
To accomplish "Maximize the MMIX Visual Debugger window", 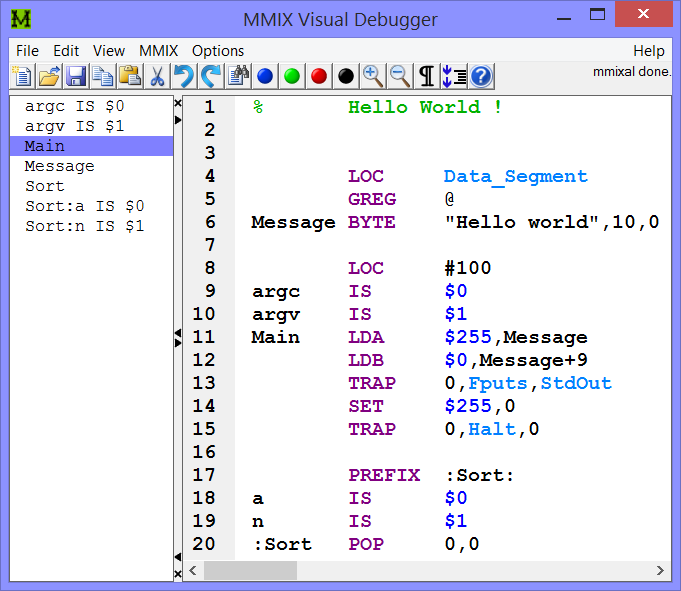I will pyautogui.click(x=597, y=15).
